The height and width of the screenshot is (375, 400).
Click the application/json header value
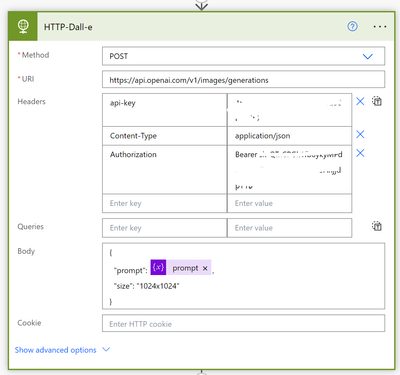[289, 136]
